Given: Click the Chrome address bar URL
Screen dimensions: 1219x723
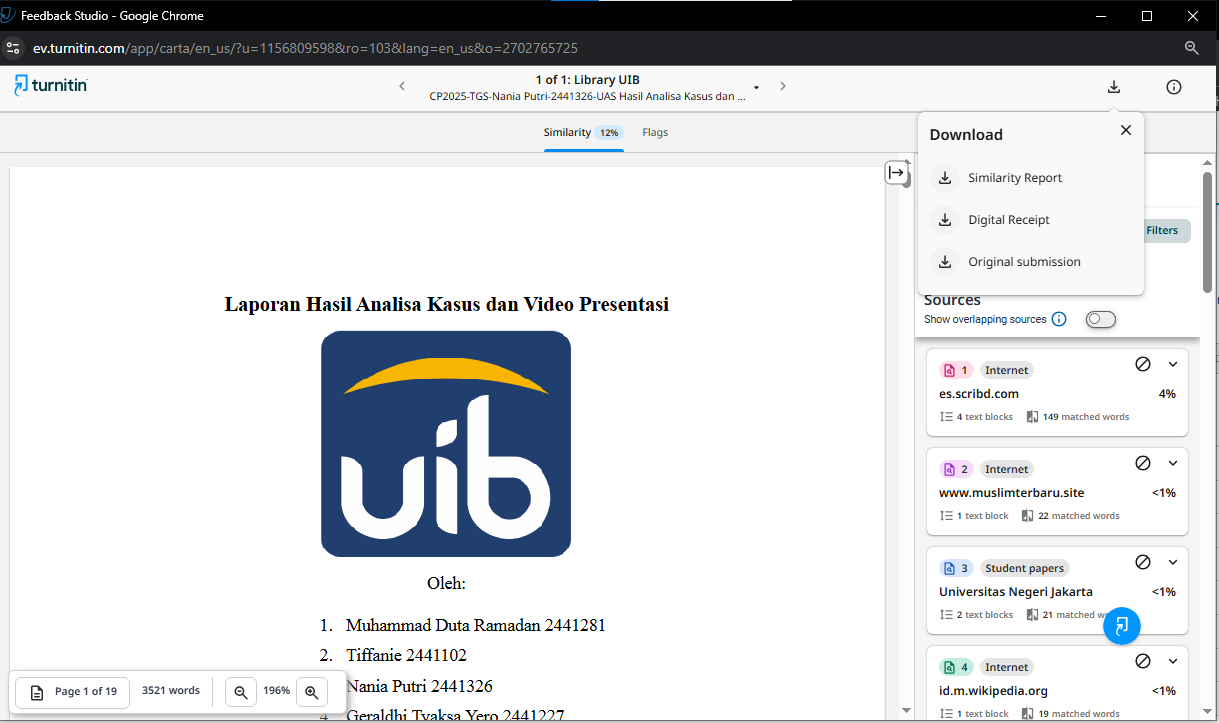Looking at the screenshot, I should click(x=305, y=48).
